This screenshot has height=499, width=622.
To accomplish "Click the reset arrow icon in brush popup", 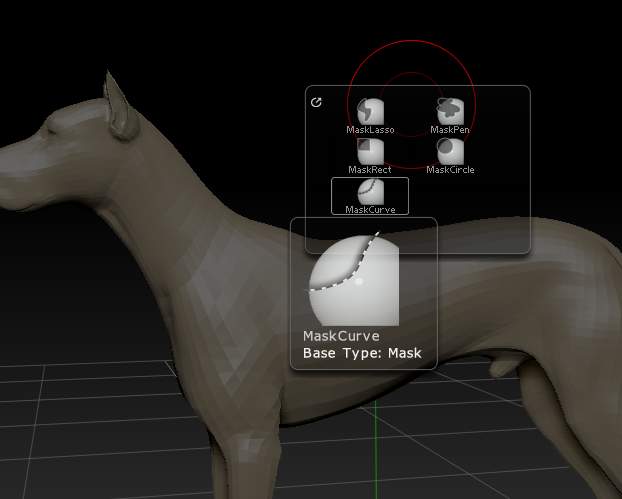I will pos(316,102).
